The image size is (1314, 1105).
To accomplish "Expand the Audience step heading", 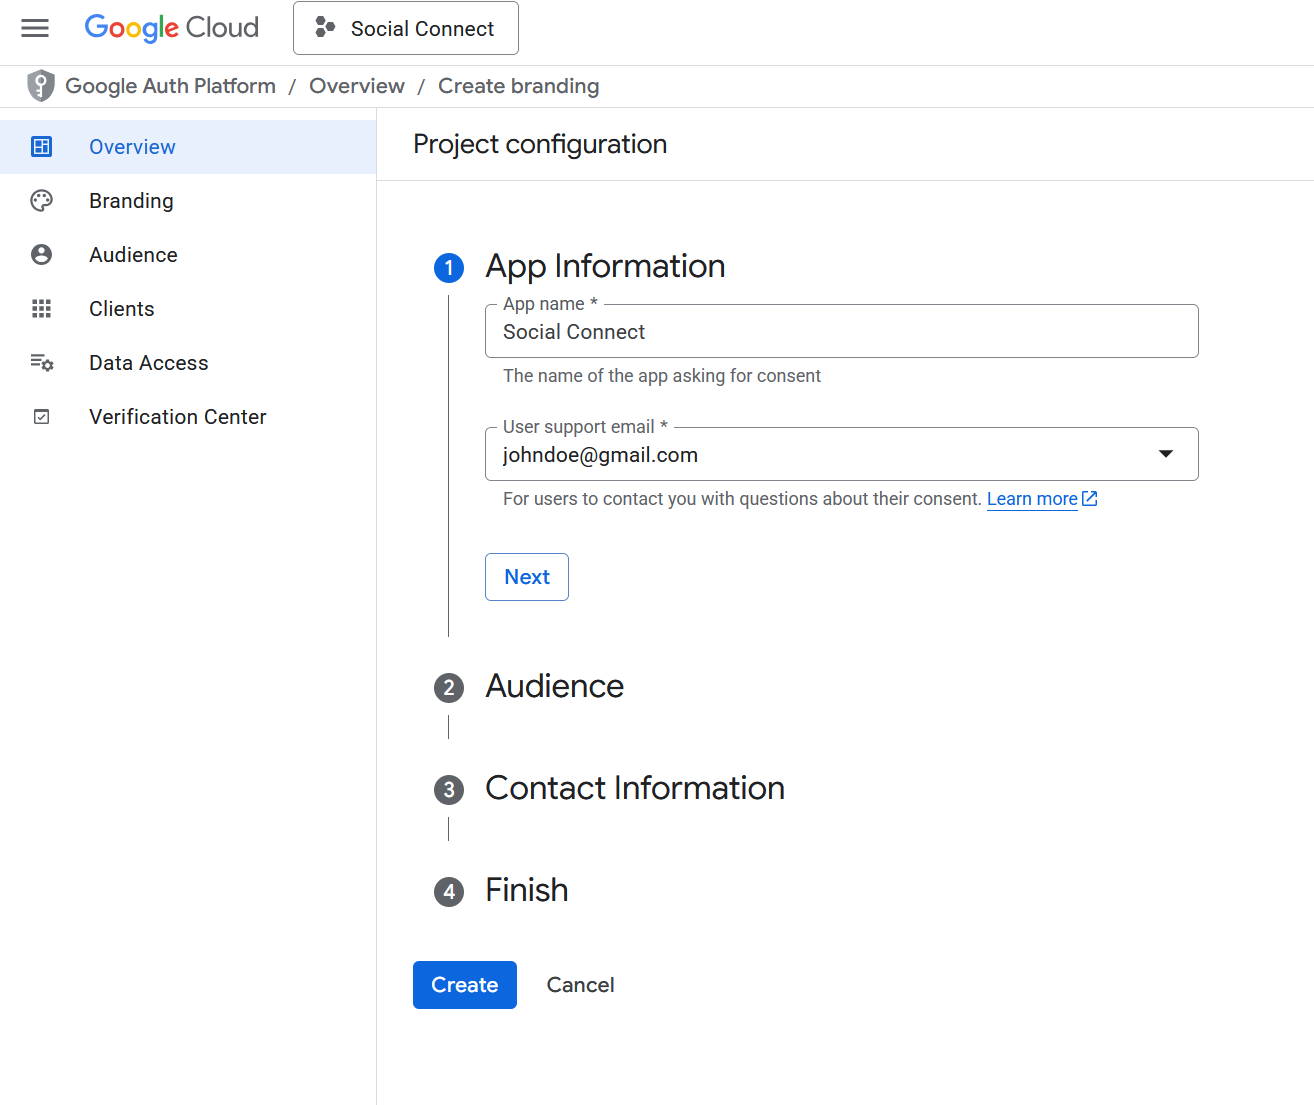I will click(x=554, y=686).
